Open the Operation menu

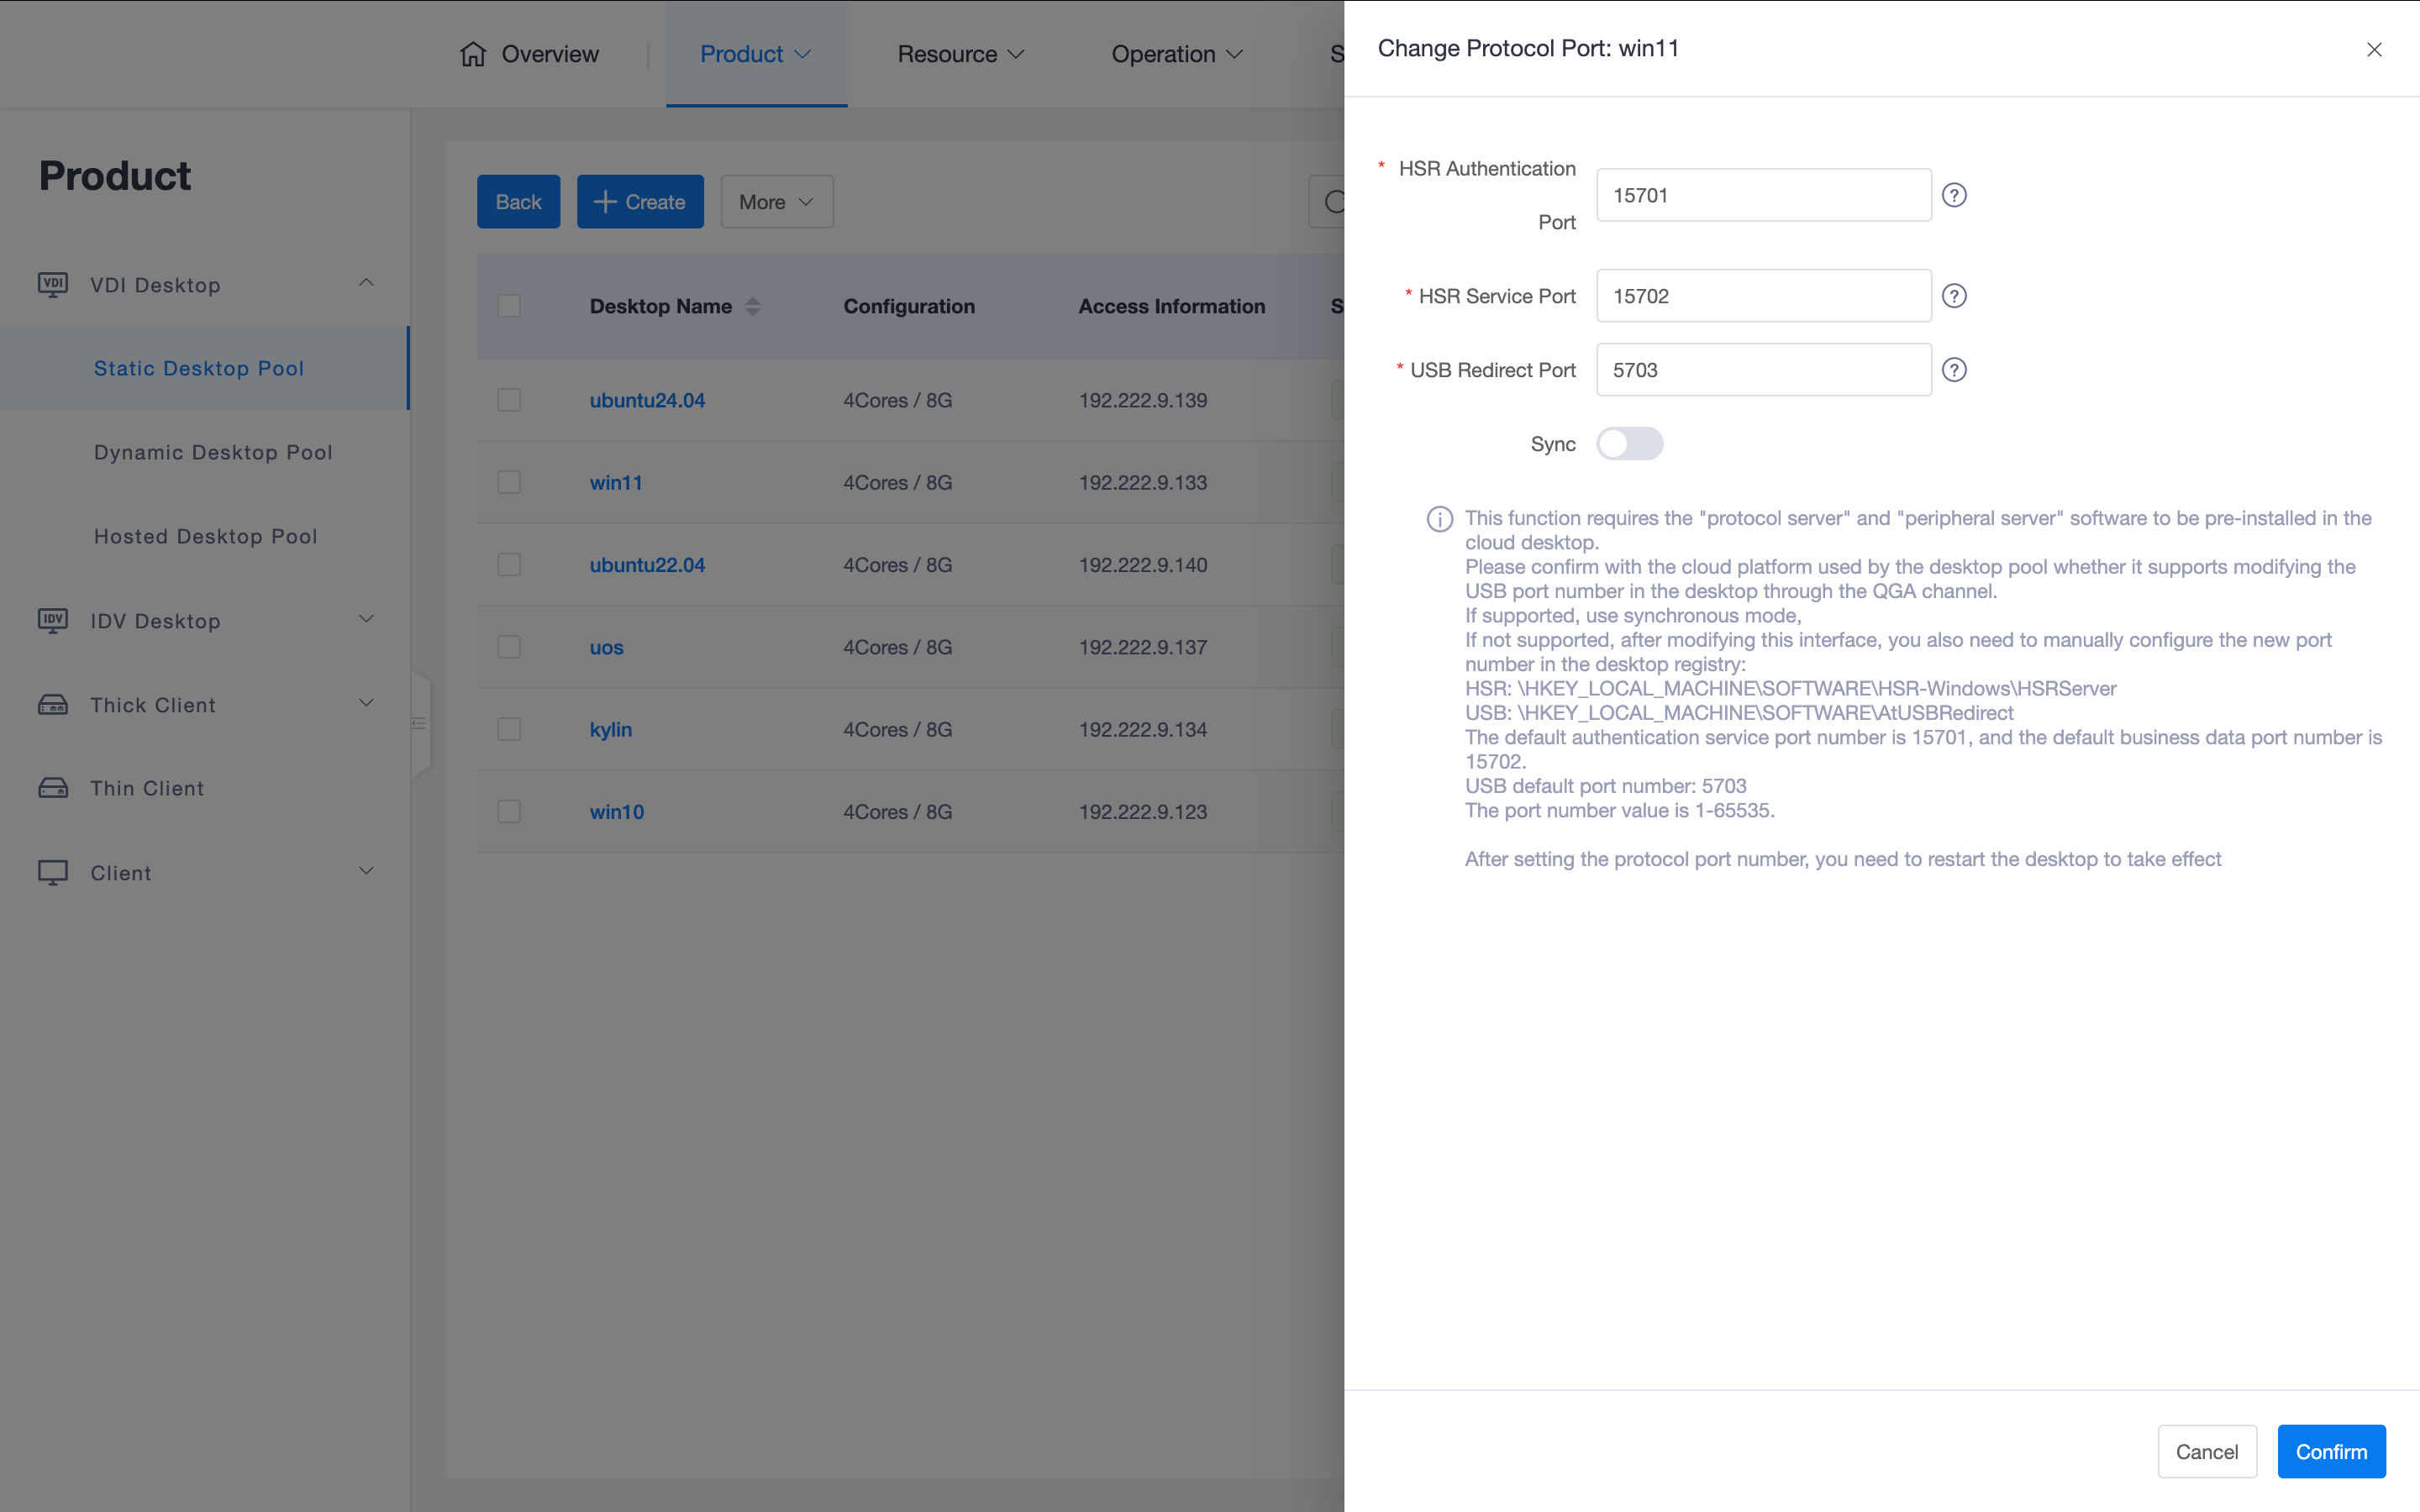pos(1176,54)
